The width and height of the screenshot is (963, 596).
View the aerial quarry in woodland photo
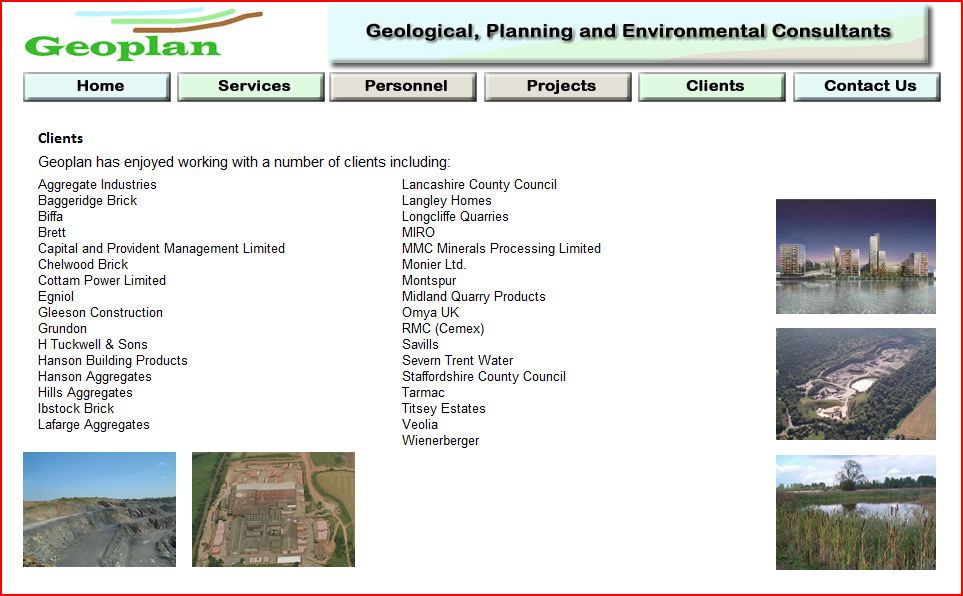pyautogui.click(x=856, y=383)
